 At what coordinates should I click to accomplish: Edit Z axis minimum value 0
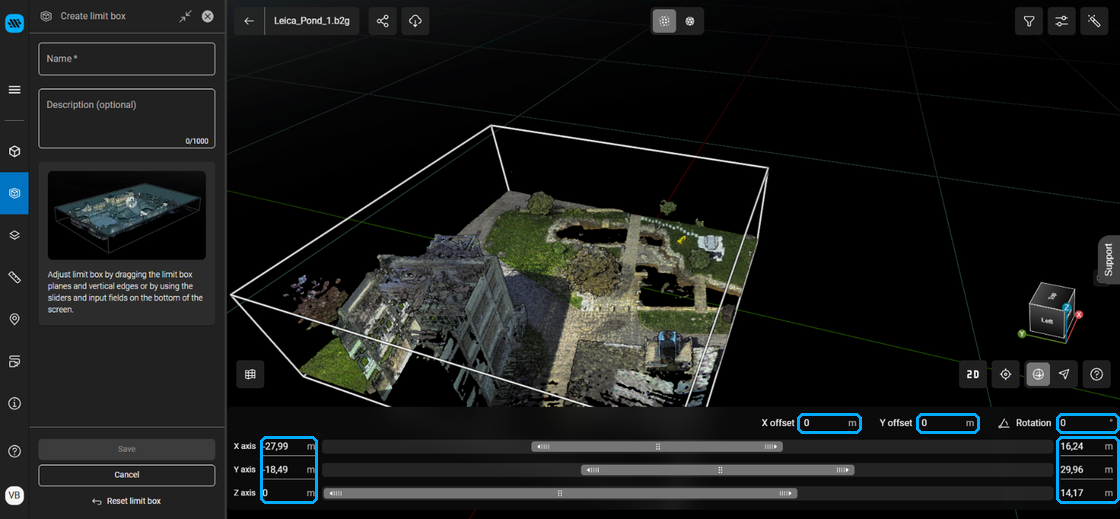[289, 493]
